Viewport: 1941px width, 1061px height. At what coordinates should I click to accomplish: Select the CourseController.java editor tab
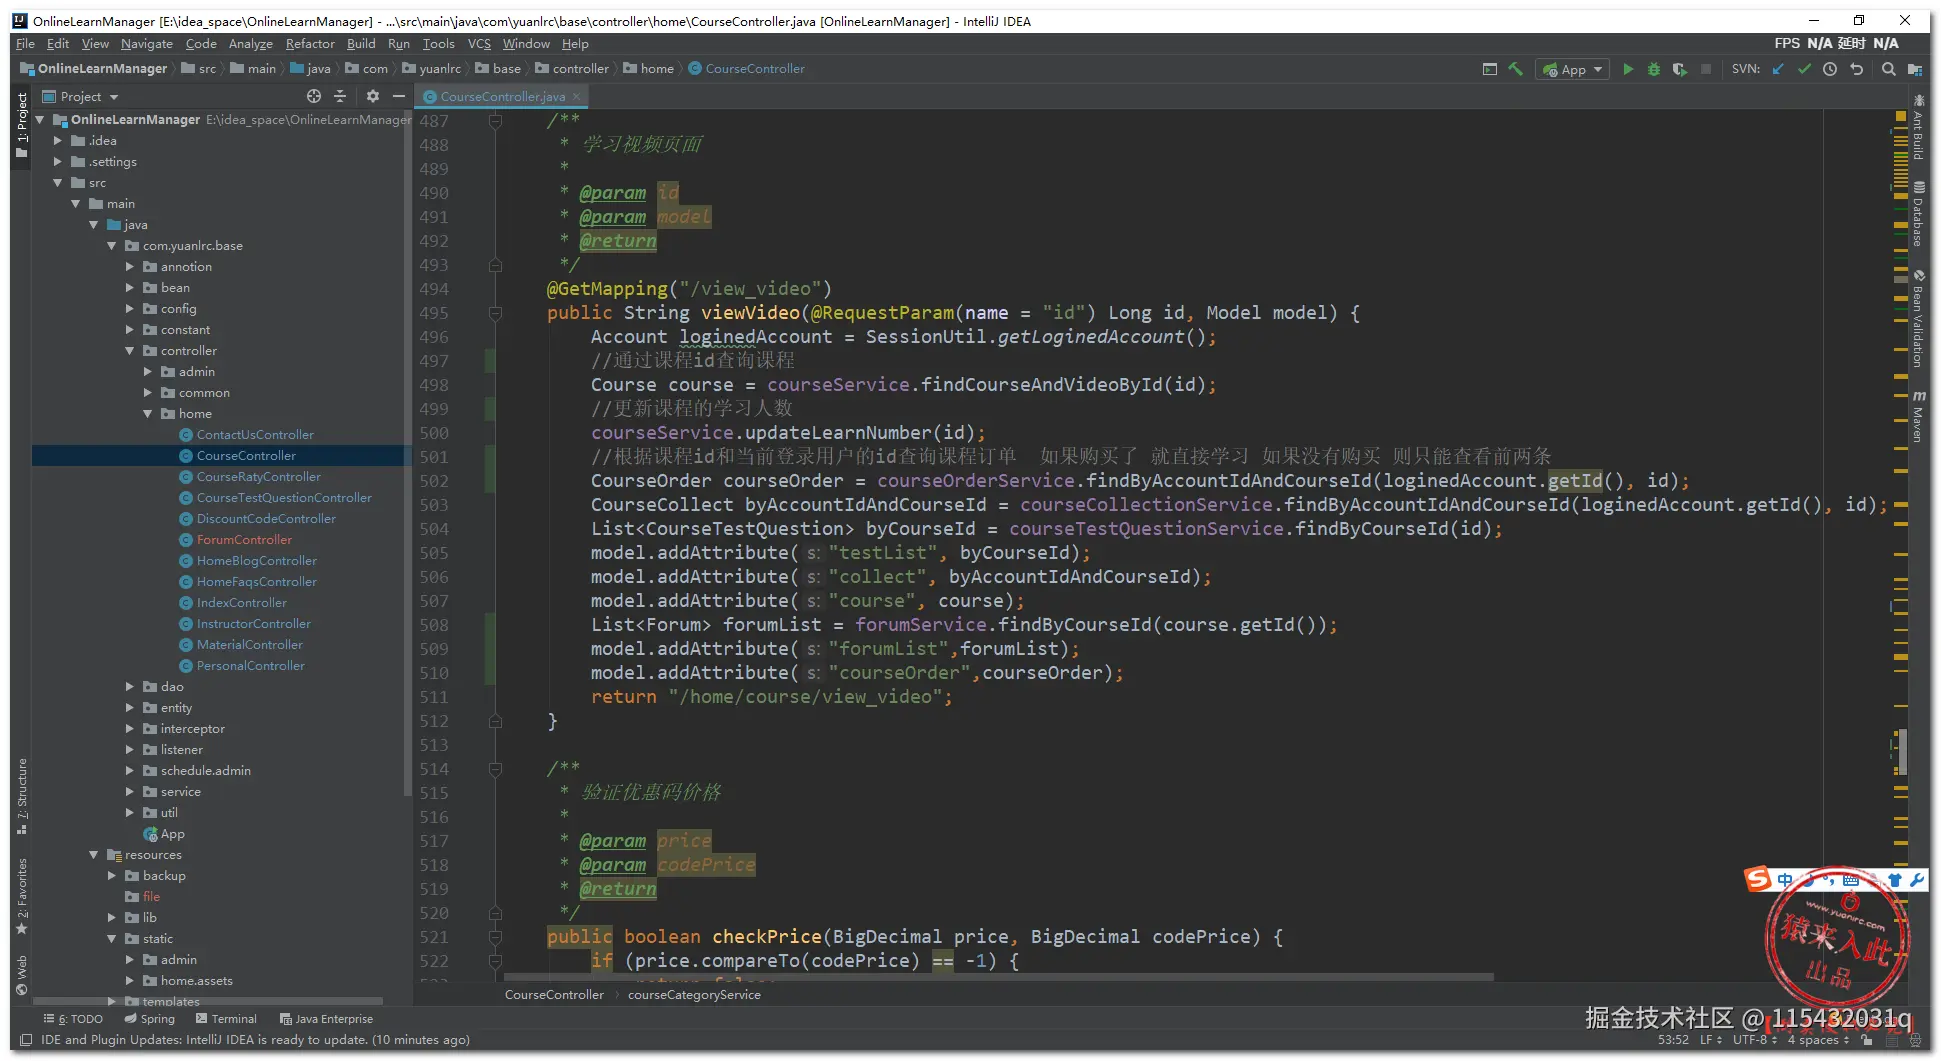pos(502,96)
